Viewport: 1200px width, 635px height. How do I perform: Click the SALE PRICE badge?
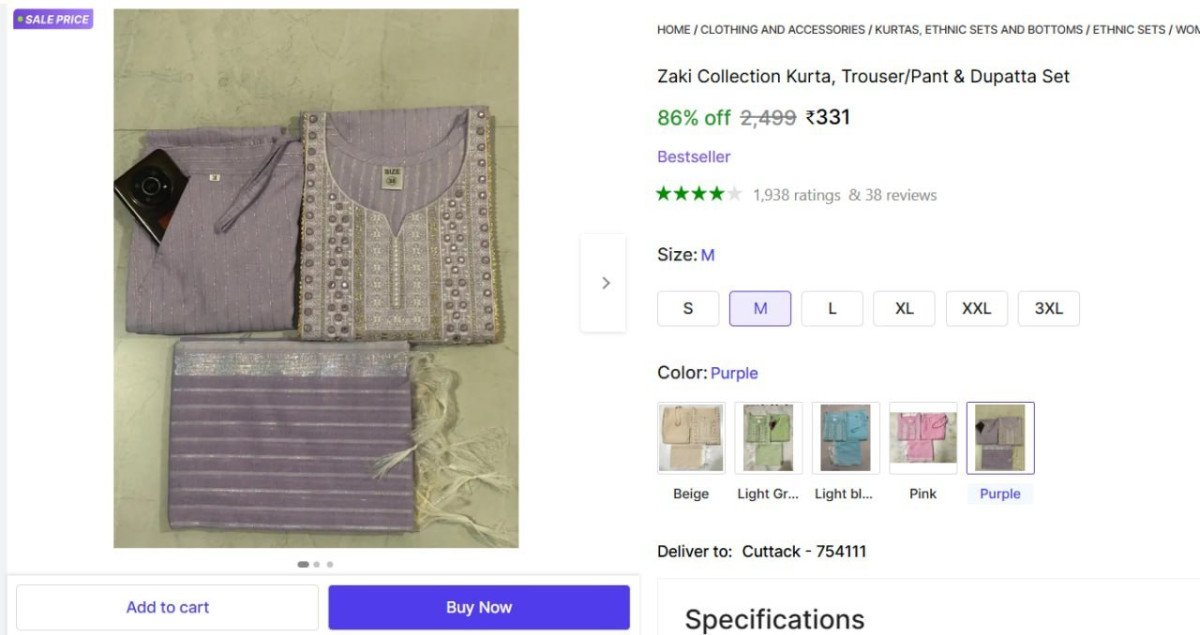point(52,18)
